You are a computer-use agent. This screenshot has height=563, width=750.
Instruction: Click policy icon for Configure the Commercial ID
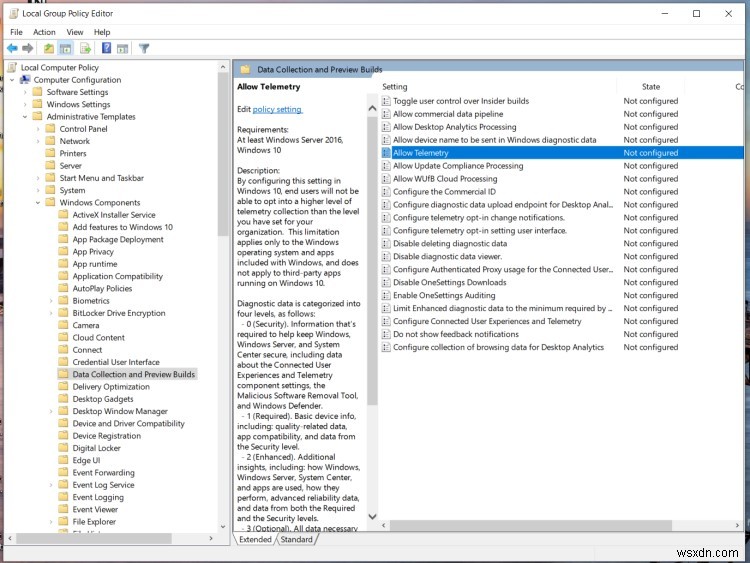(x=386, y=192)
